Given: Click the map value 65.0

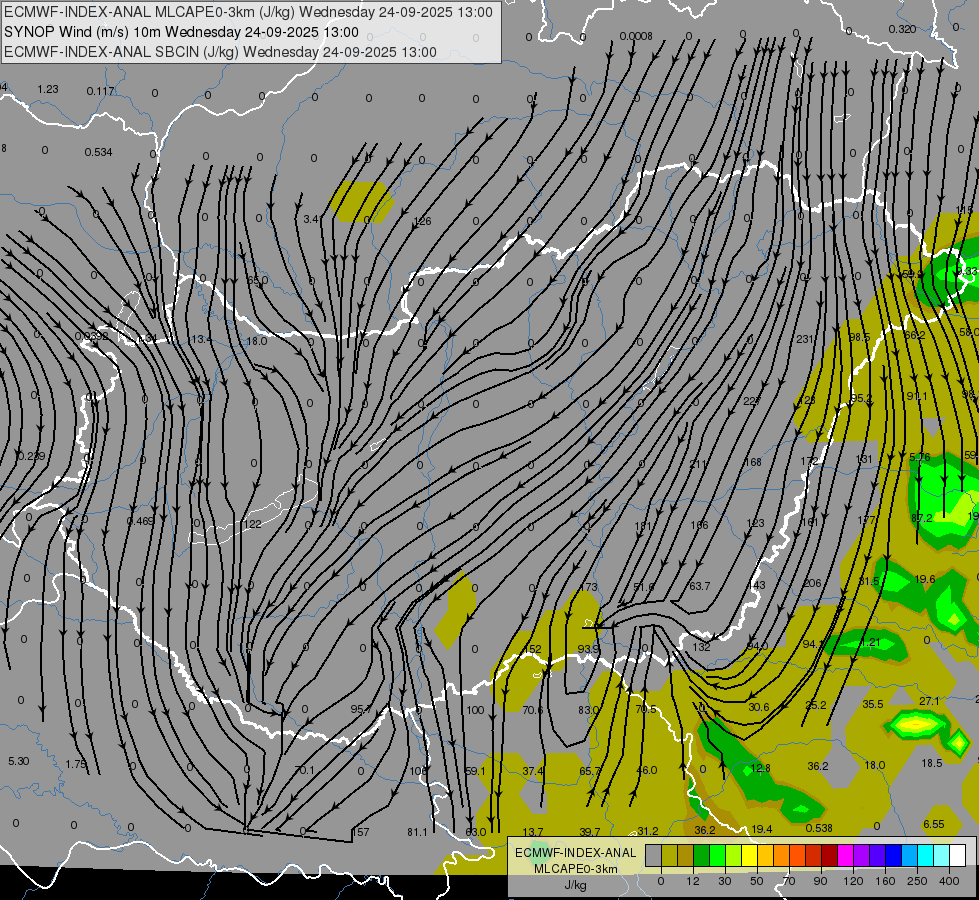Looking at the screenshot, I should coord(257,280).
